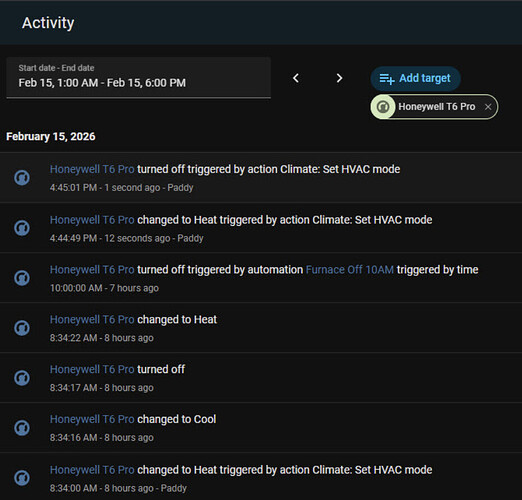Click thermostat icon in Honeywell T6 Pro chip
The height and width of the screenshot is (500, 522).
click(x=383, y=107)
